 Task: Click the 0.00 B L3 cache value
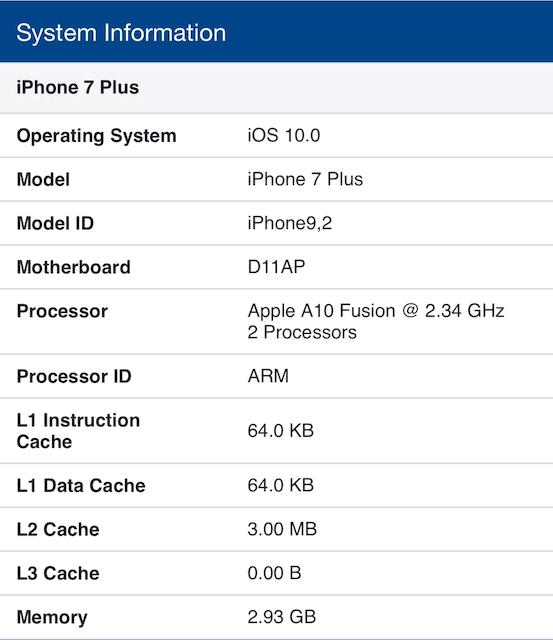click(274, 573)
